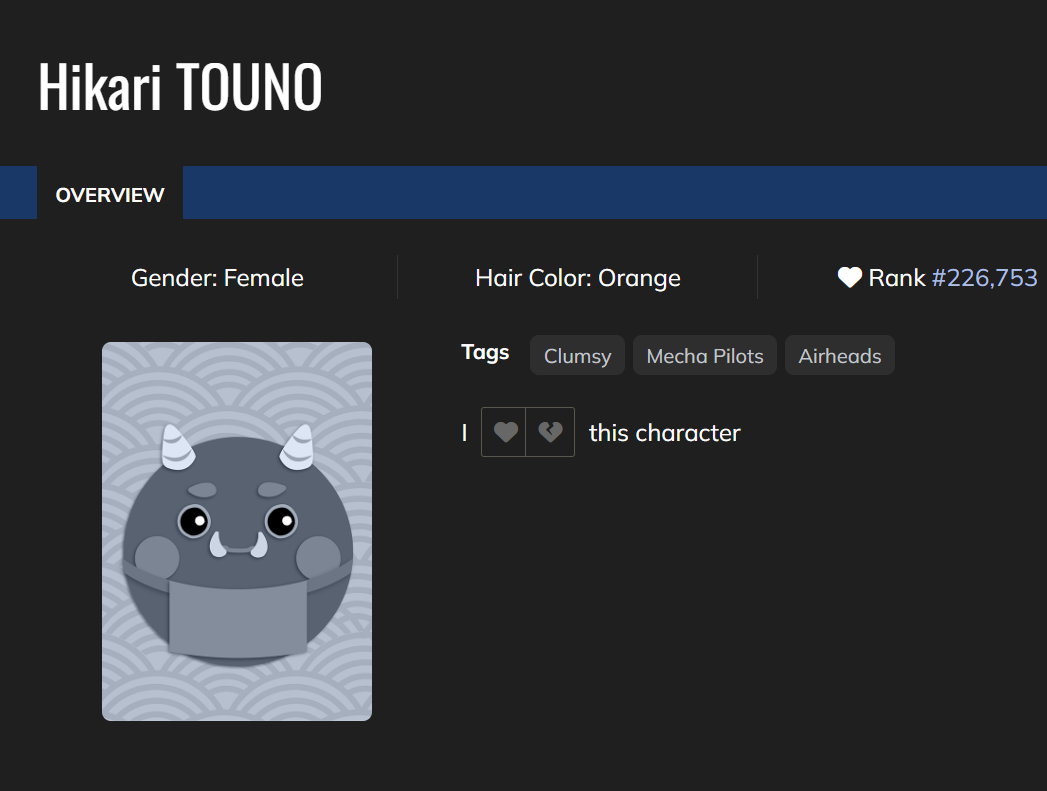Click the "this character" text
Image resolution: width=1047 pixels, height=791 pixels.
click(665, 433)
